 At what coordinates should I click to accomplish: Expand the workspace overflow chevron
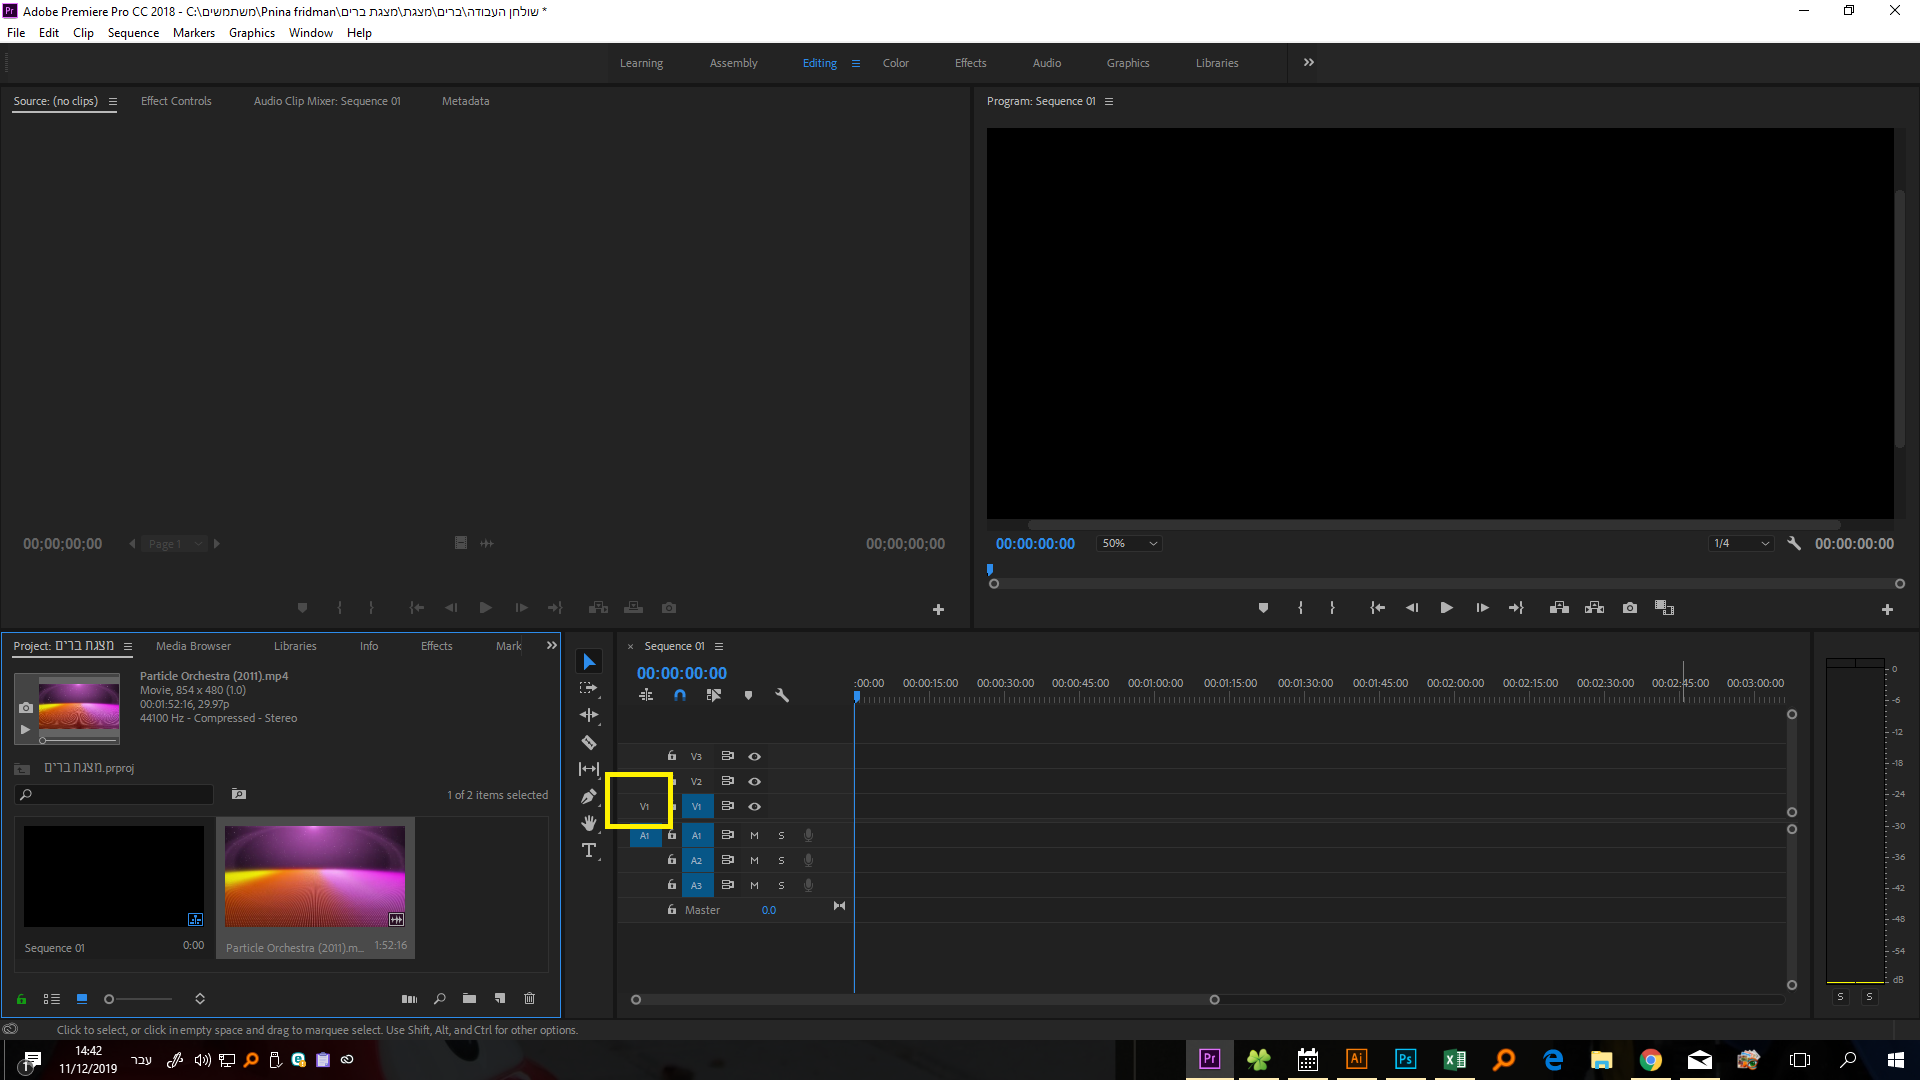[1309, 62]
